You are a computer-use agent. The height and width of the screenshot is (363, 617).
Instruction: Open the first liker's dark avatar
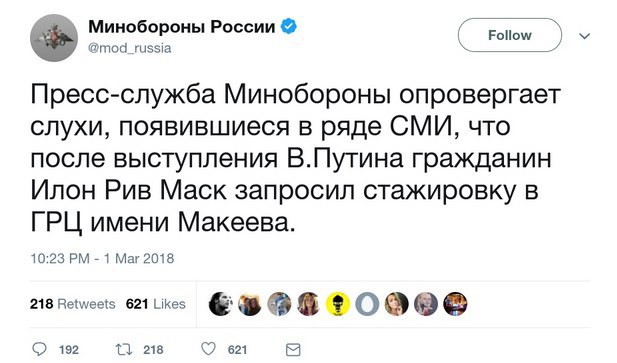tap(220, 304)
